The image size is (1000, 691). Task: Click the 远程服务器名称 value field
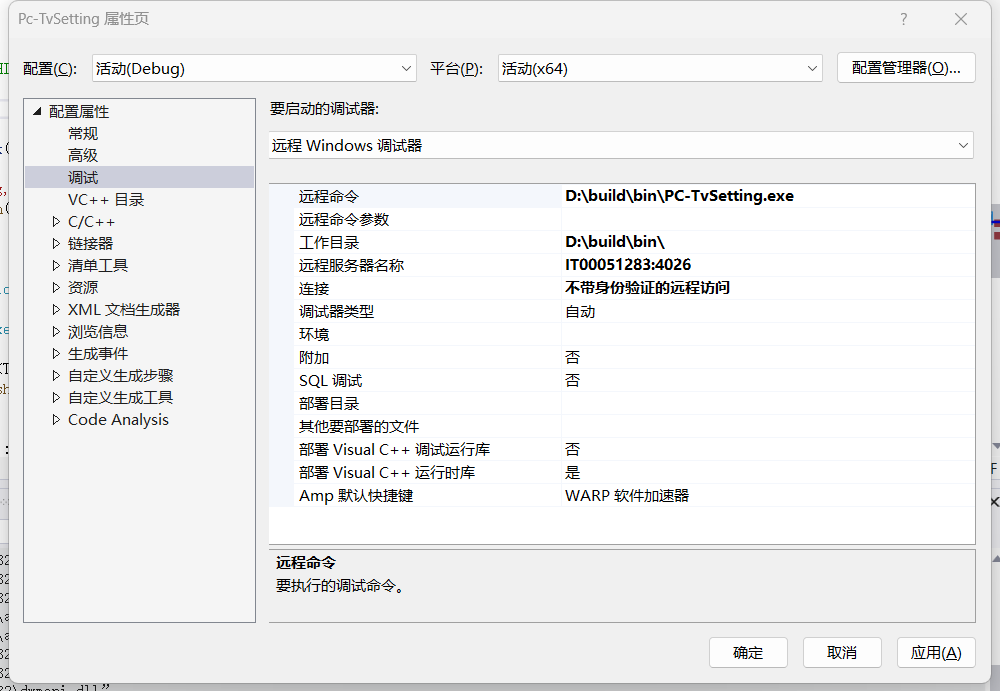(x=766, y=265)
